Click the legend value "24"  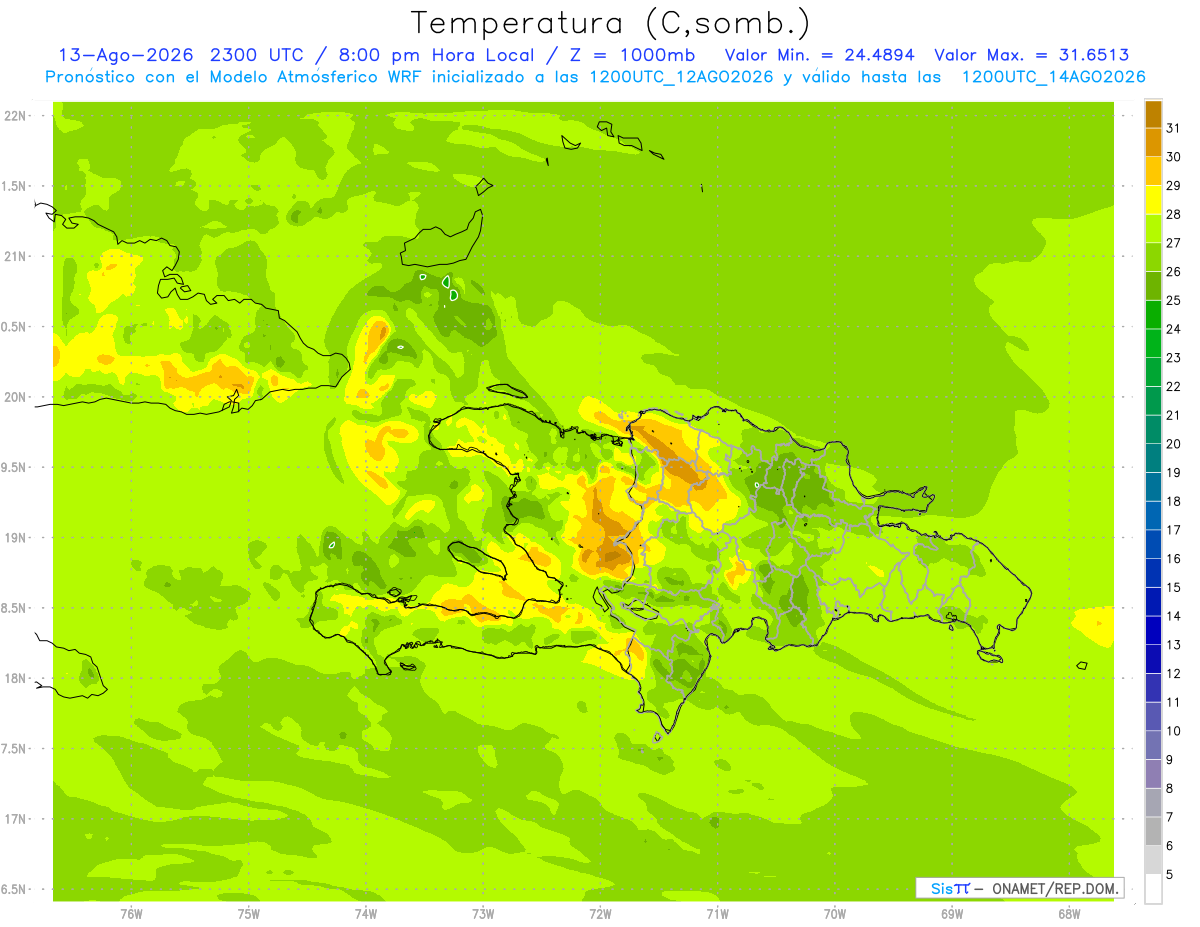pyautogui.click(x=1173, y=329)
